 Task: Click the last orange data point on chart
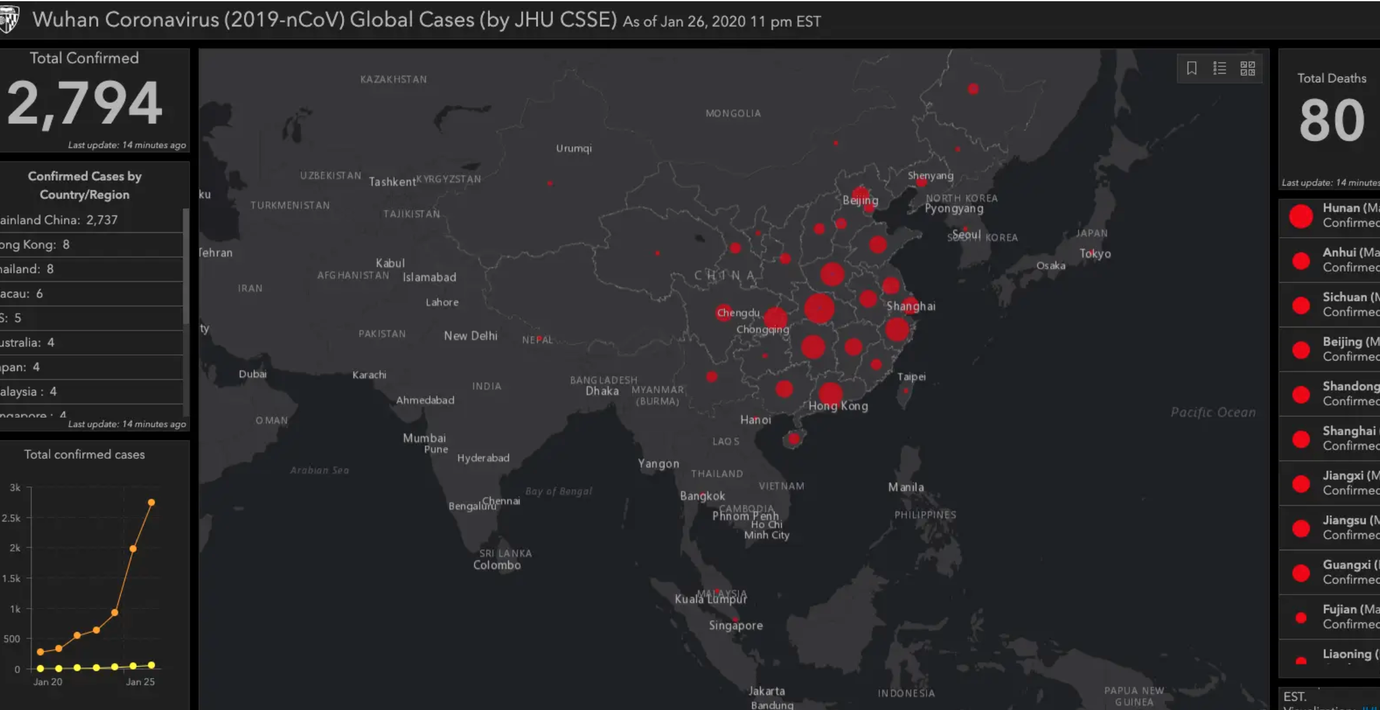click(151, 503)
